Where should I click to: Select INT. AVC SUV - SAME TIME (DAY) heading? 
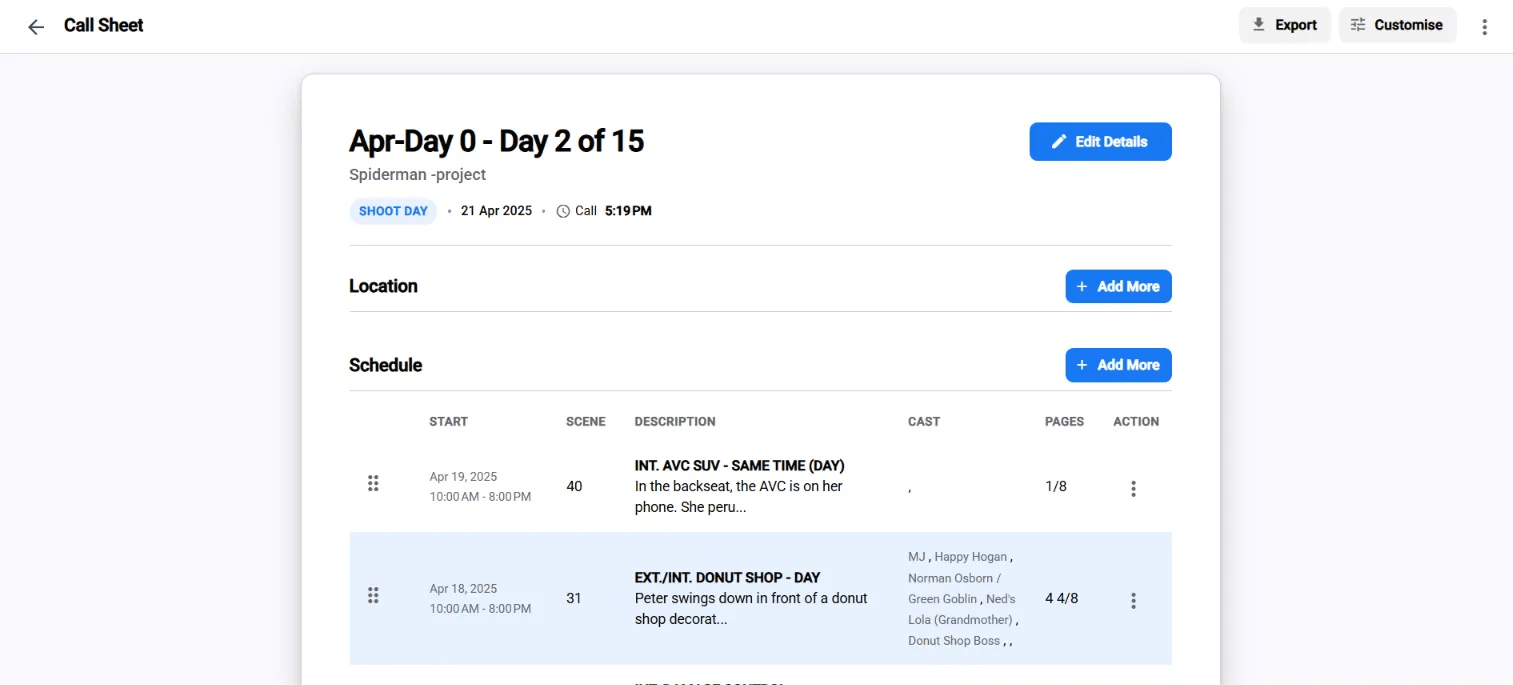(739, 466)
